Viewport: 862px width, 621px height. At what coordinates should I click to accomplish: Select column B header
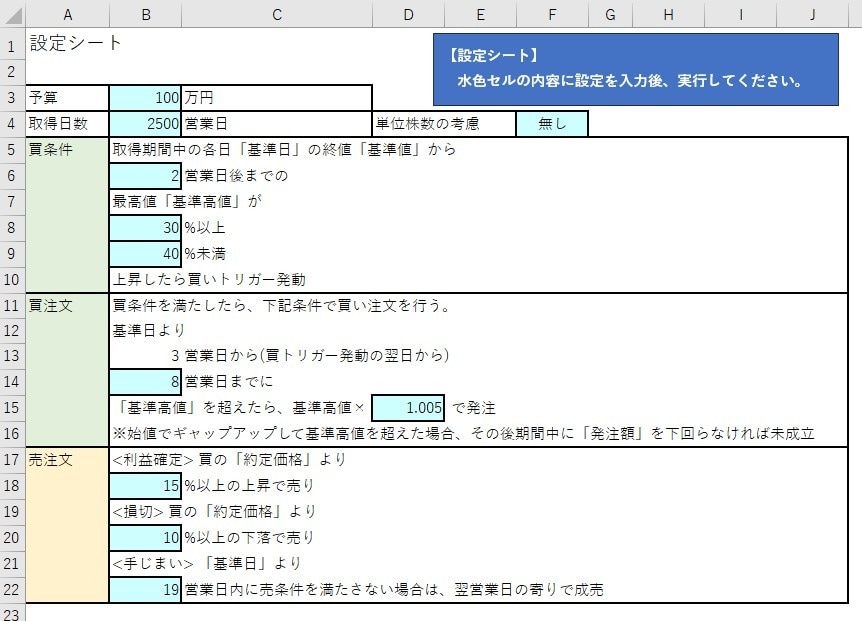coord(146,14)
